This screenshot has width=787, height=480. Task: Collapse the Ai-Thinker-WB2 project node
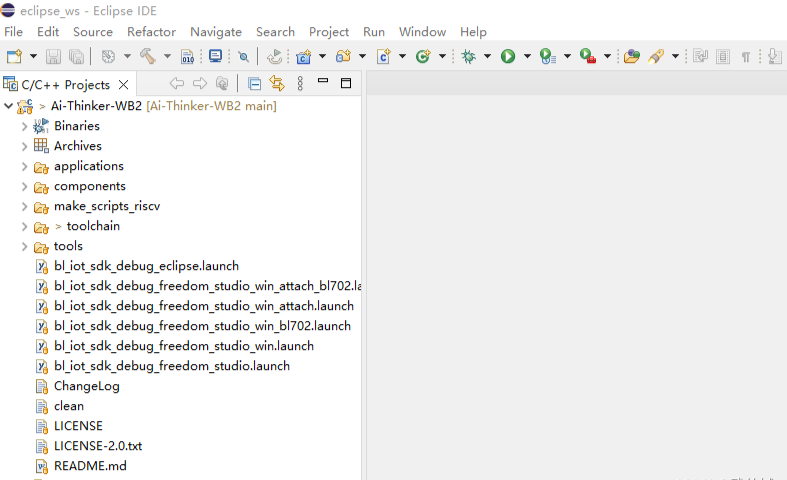coord(9,106)
